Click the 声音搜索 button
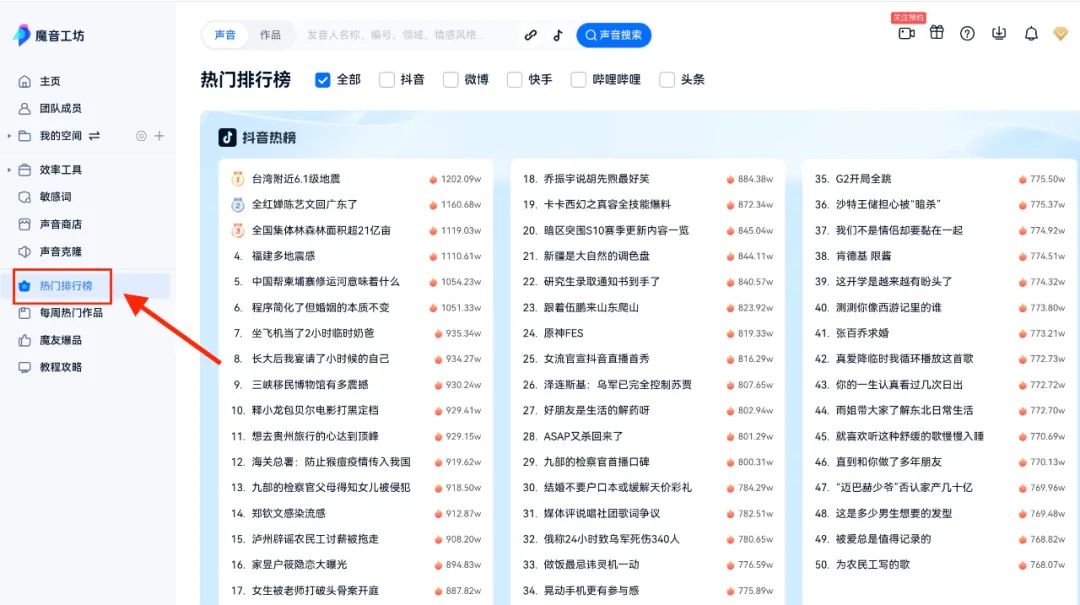 pyautogui.click(x=614, y=35)
